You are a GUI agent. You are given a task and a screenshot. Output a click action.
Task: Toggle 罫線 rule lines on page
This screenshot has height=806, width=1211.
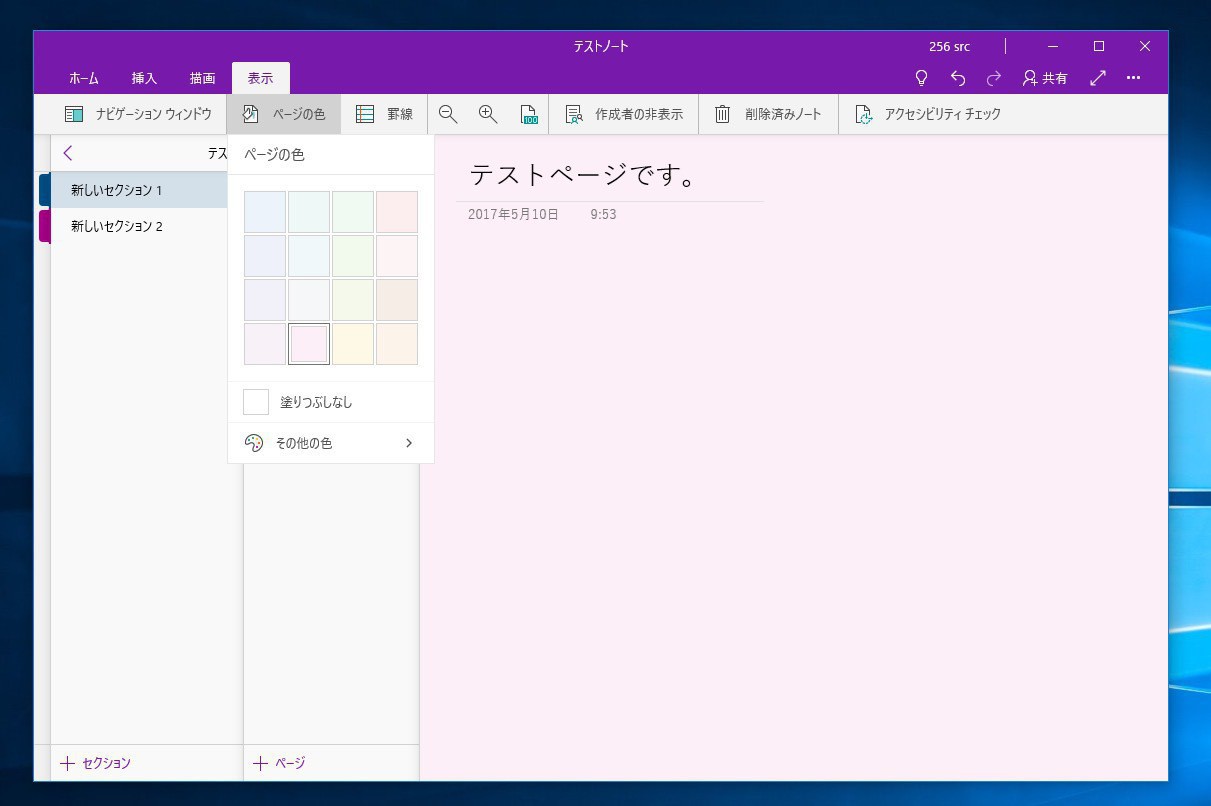coord(385,114)
